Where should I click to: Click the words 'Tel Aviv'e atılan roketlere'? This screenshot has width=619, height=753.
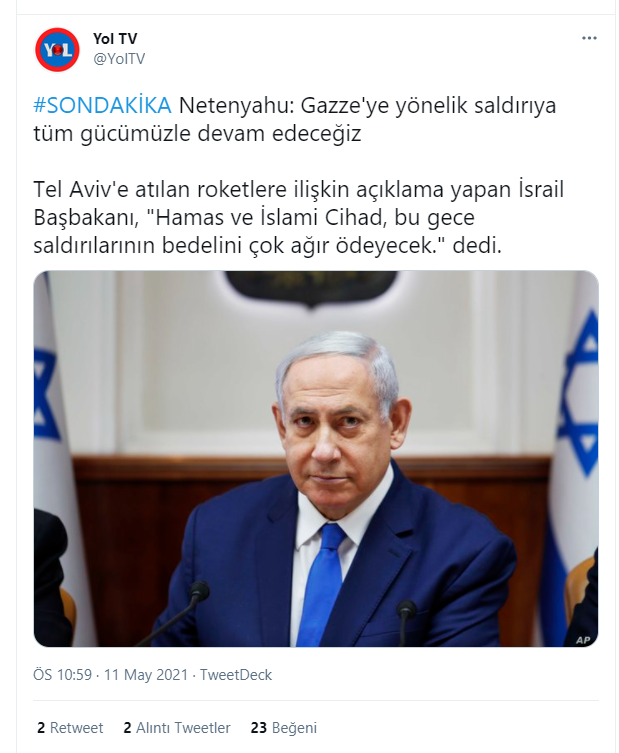pos(161,189)
